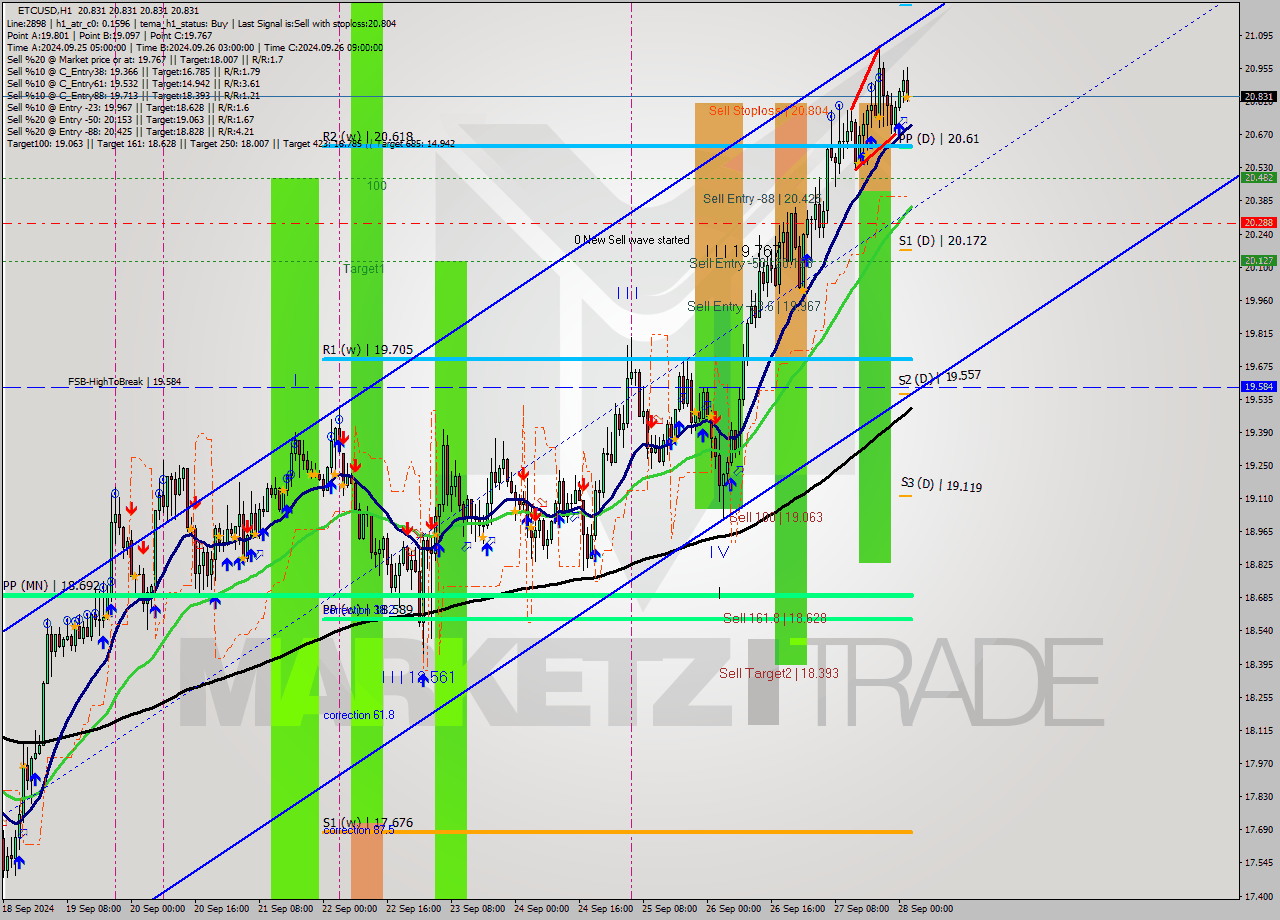Click the wave III 19.767 label
The height and width of the screenshot is (920, 1280).
[743, 251]
